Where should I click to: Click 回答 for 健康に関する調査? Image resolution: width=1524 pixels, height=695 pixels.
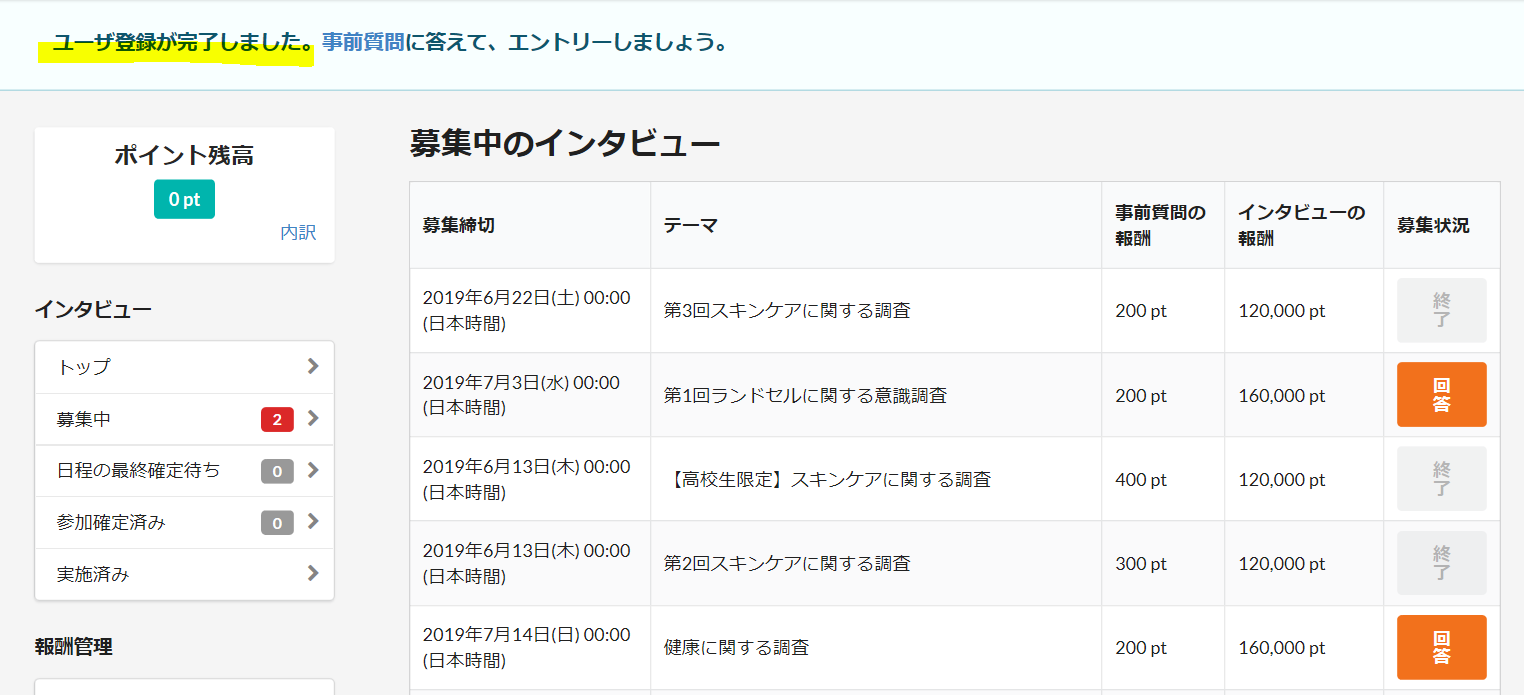[1441, 647]
